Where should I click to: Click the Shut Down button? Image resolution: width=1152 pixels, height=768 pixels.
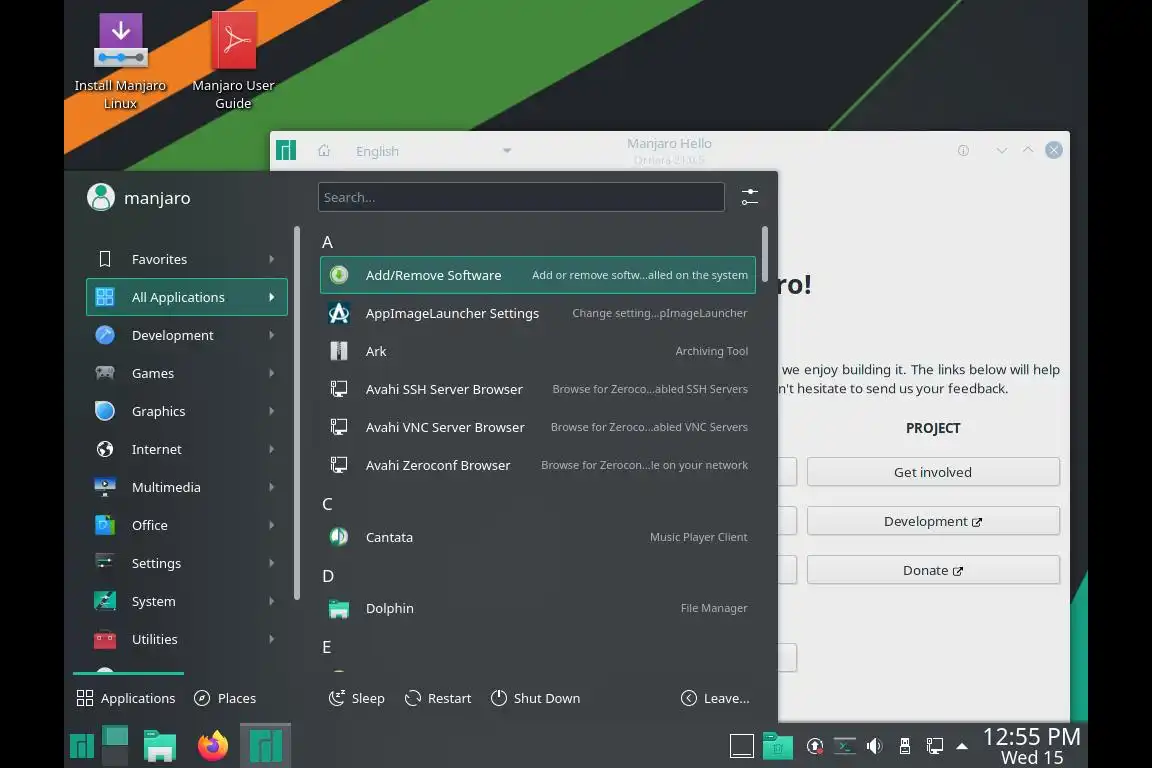[x=536, y=698]
